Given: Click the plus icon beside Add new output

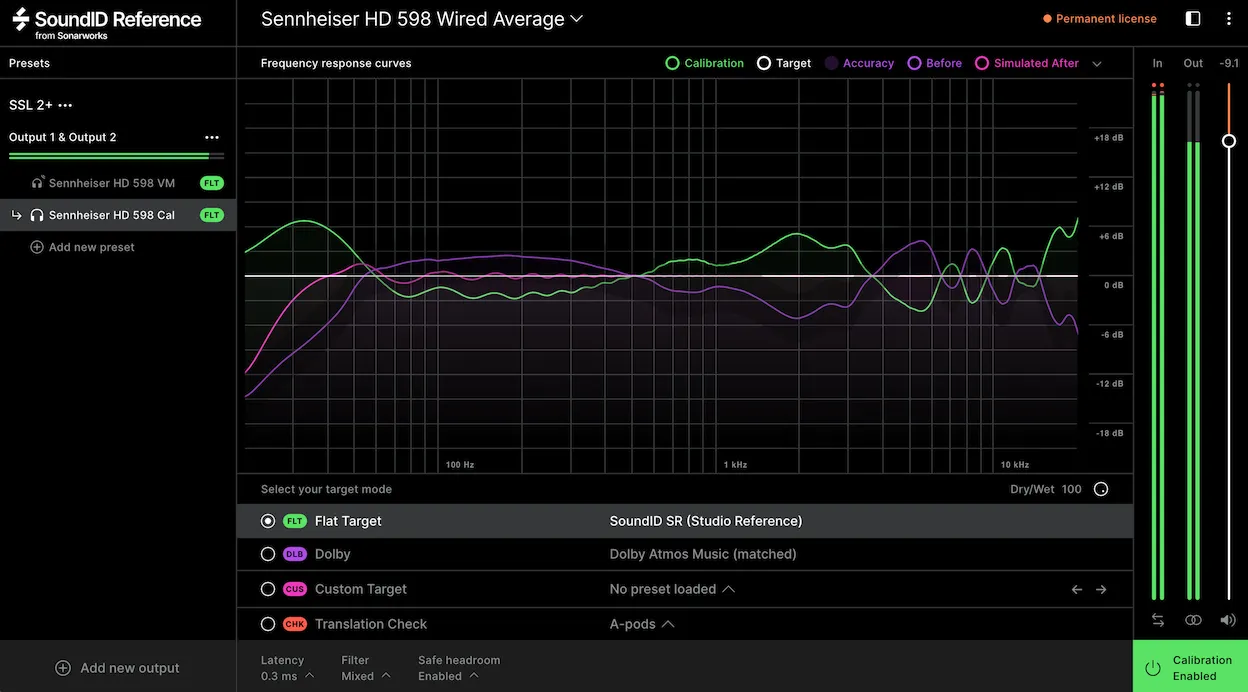Looking at the screenshot, I should pos(63,668).
